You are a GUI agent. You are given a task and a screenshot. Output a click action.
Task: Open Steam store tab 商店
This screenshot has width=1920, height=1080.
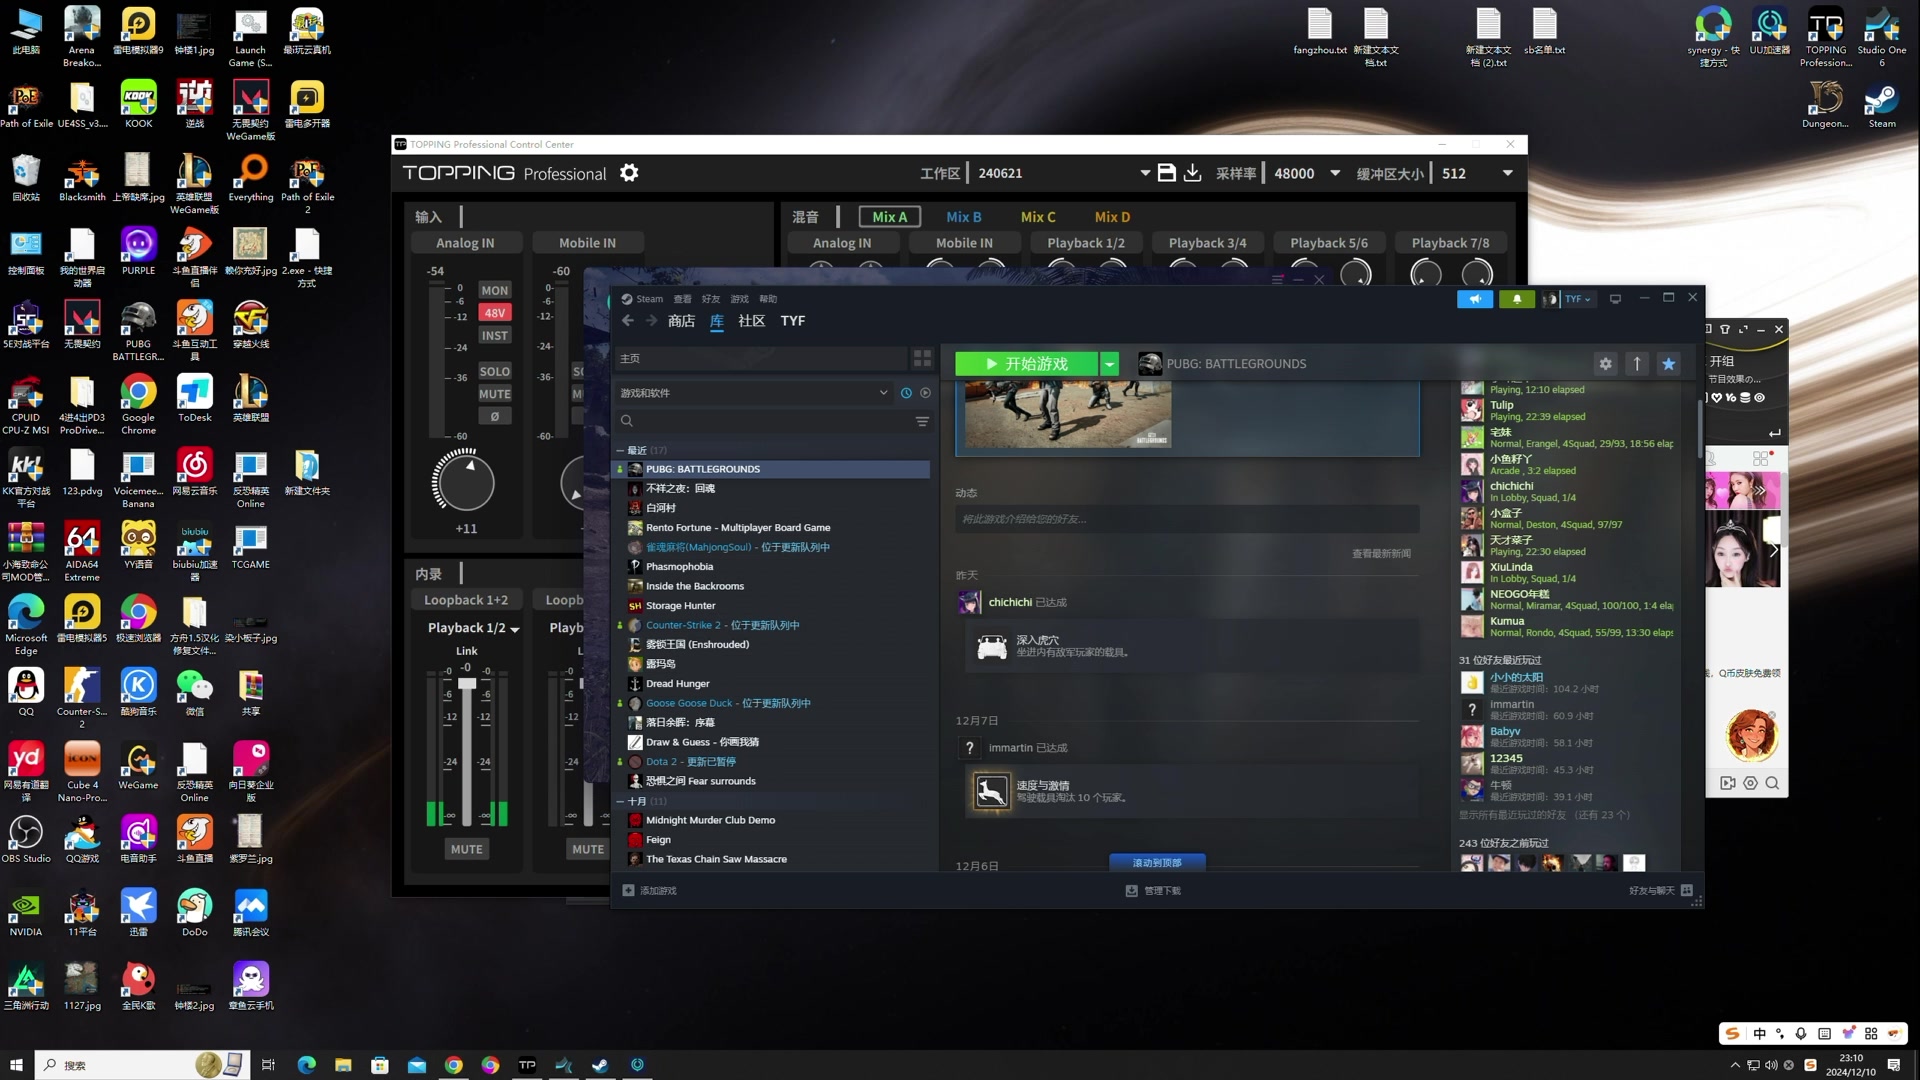pyautogui.click(x=681, y=321)
